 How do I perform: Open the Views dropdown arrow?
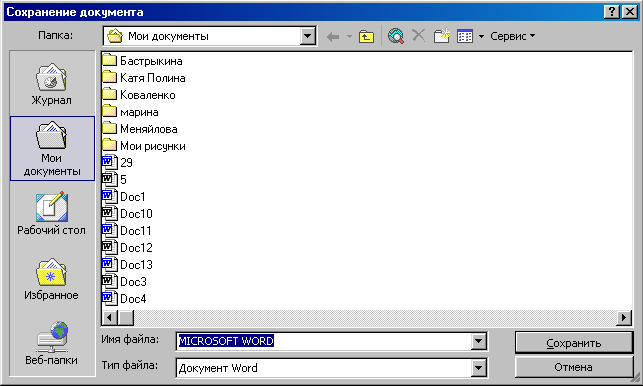click(481, 37)
